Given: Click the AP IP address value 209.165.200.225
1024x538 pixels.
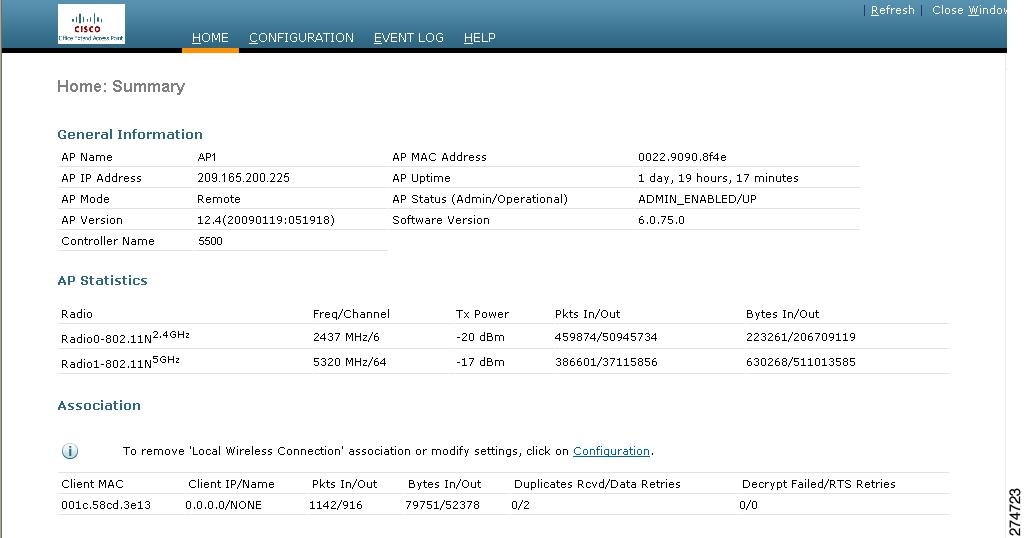Looking at the screenshot, I should click(x=243, y=178).
